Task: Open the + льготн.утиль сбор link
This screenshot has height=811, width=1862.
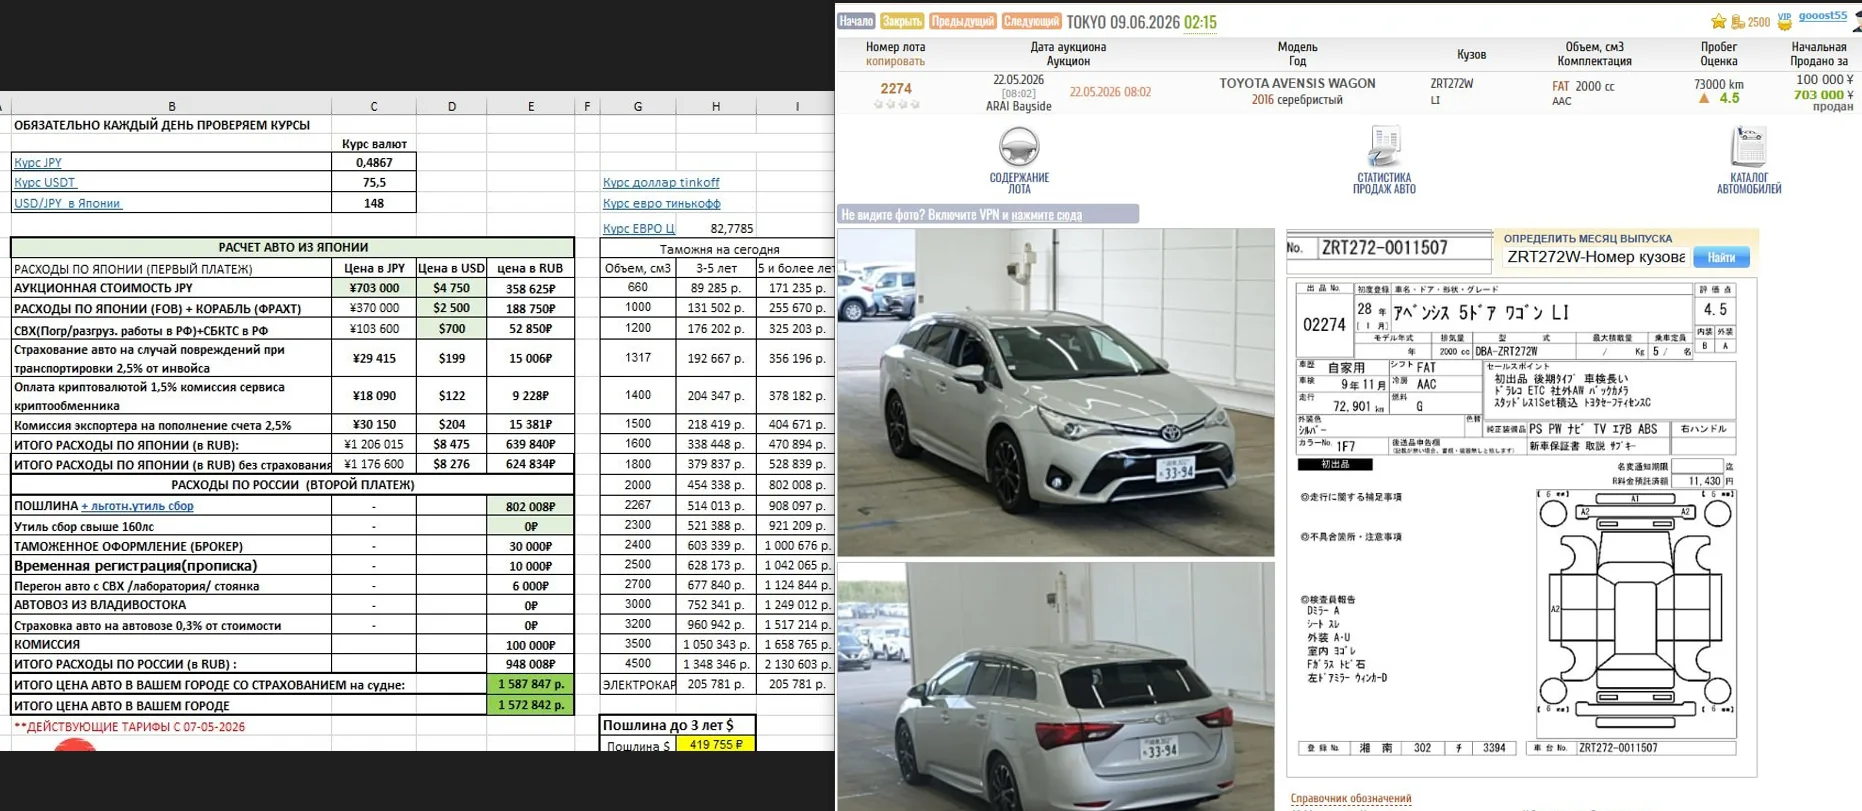Action: point(137,506)
